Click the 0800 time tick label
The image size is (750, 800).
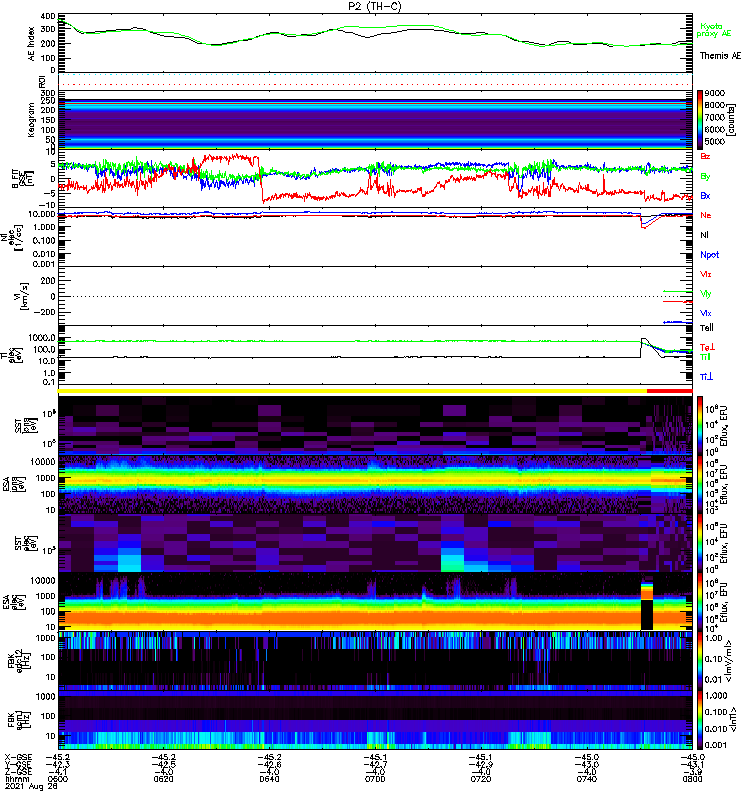pyautogui.click(x=692, y=779)
